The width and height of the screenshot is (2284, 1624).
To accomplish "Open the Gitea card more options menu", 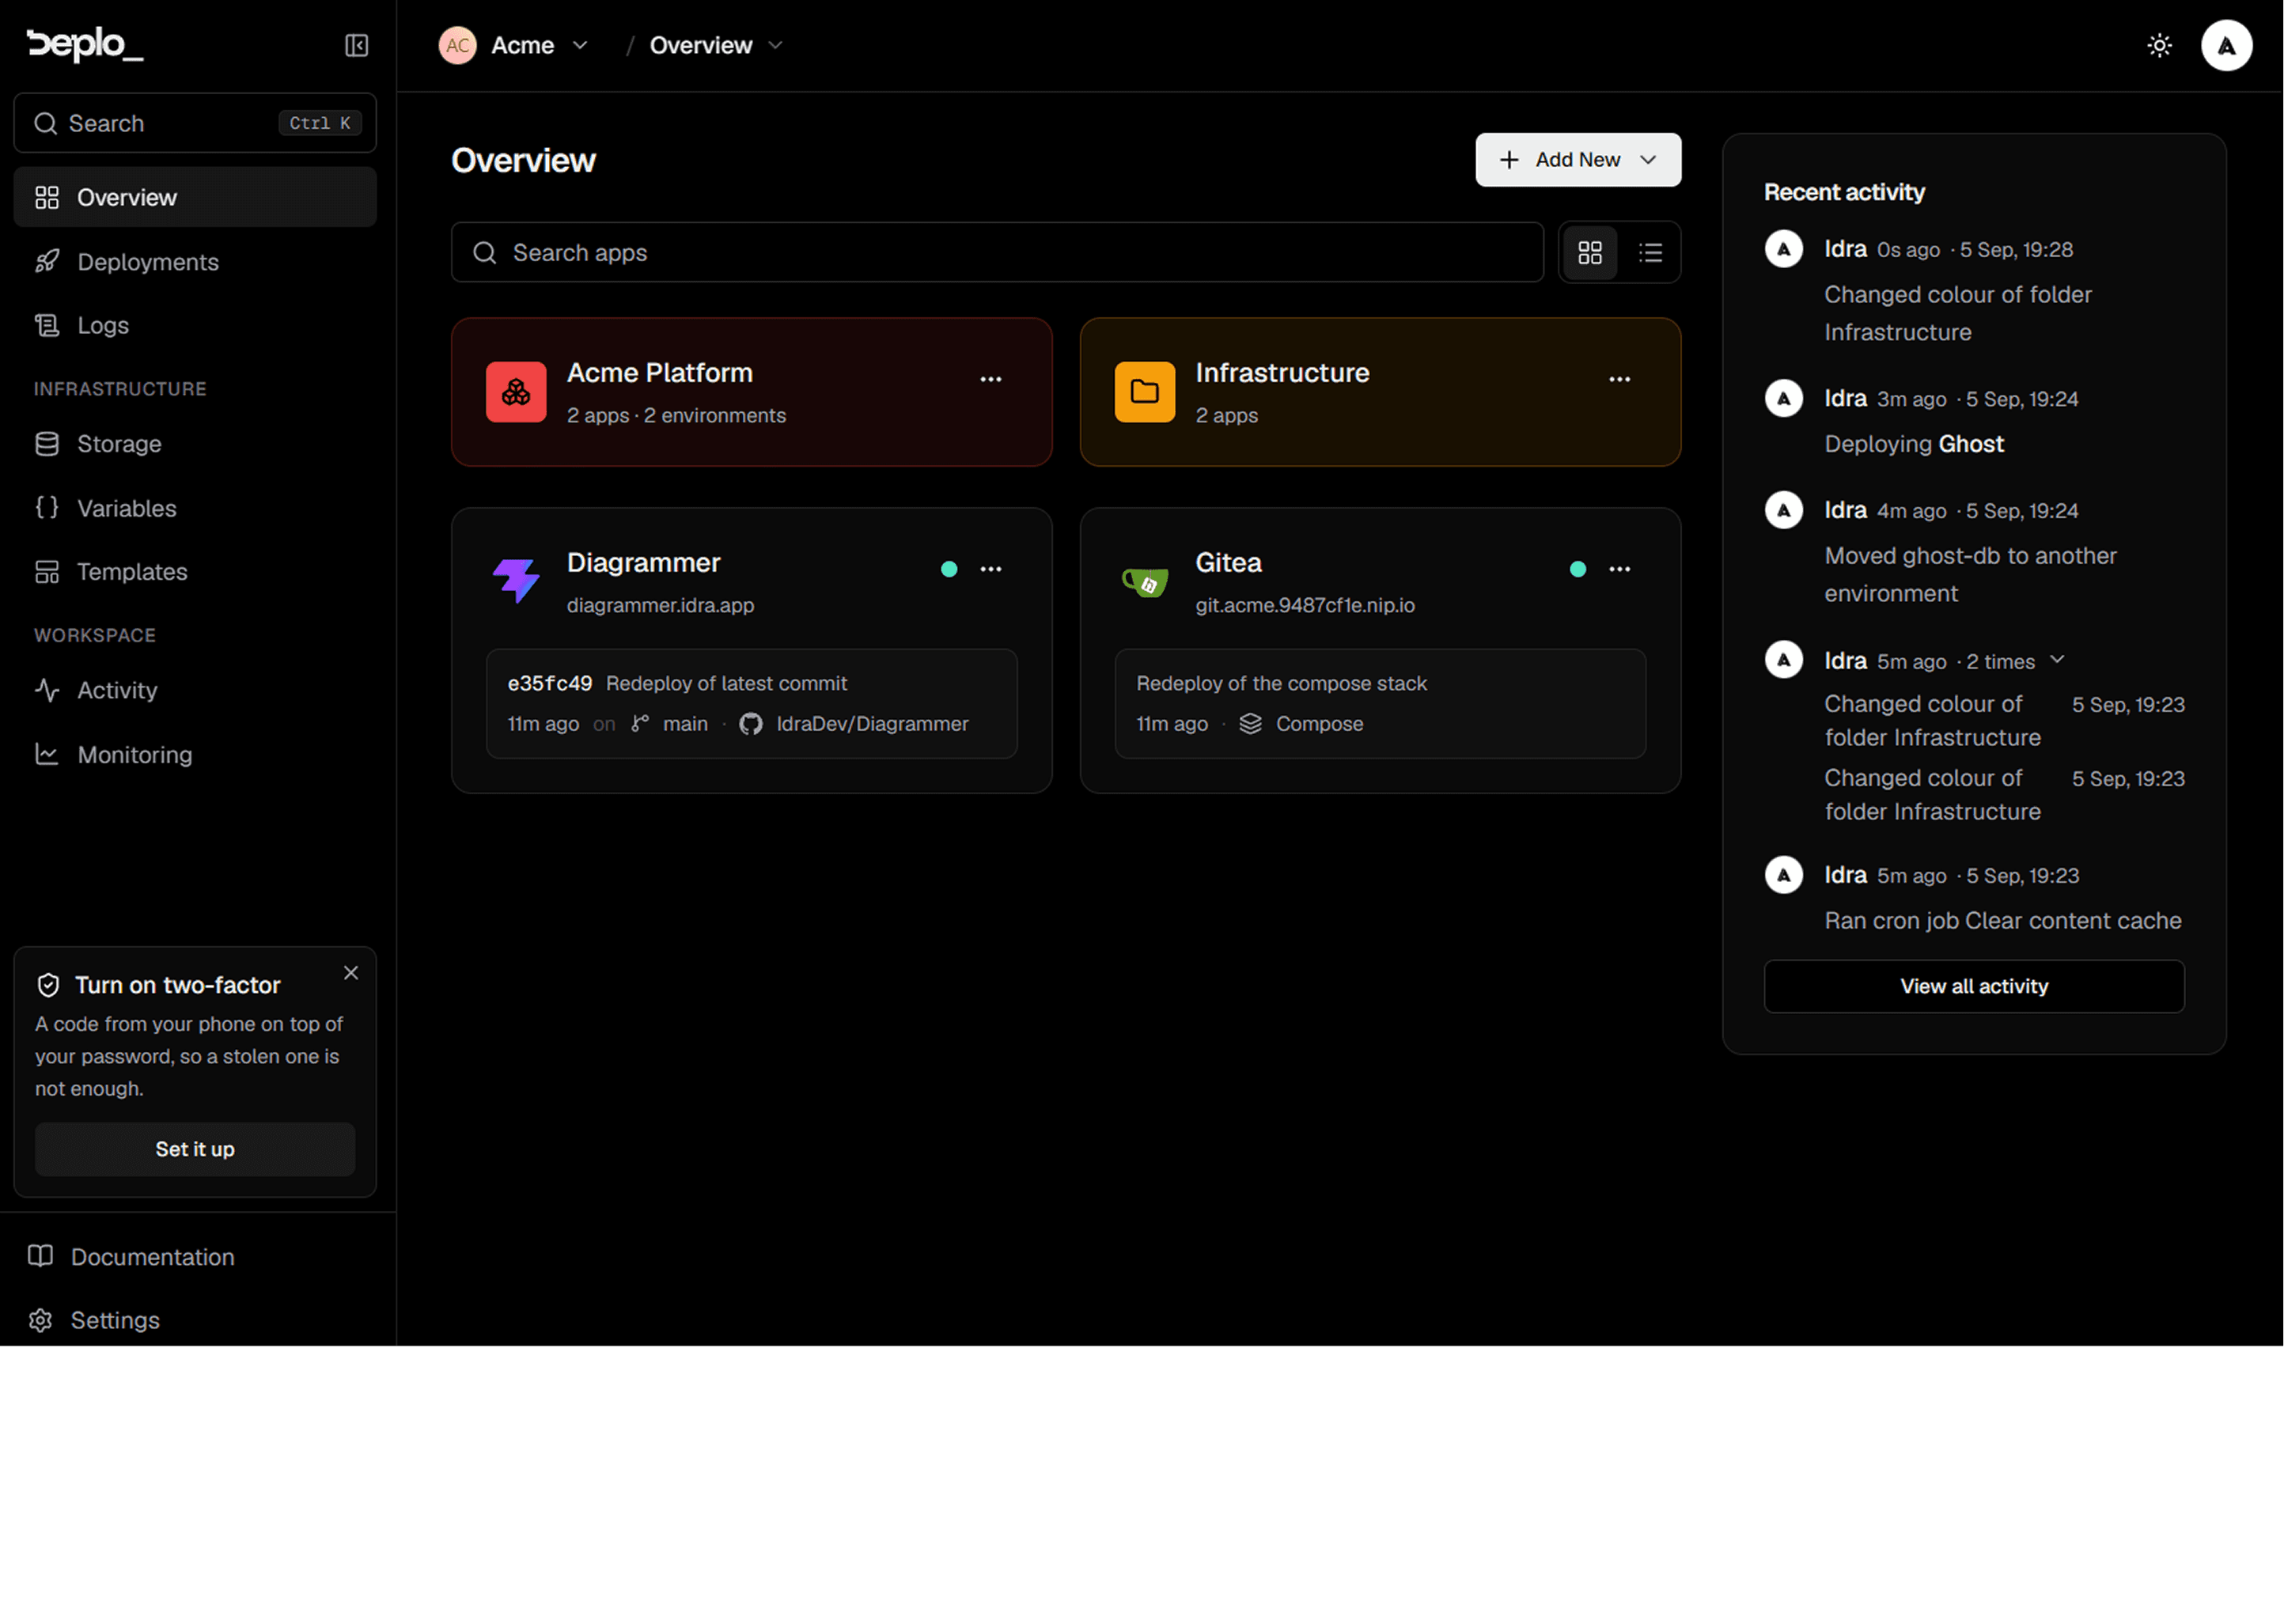I will (1619, 569).
